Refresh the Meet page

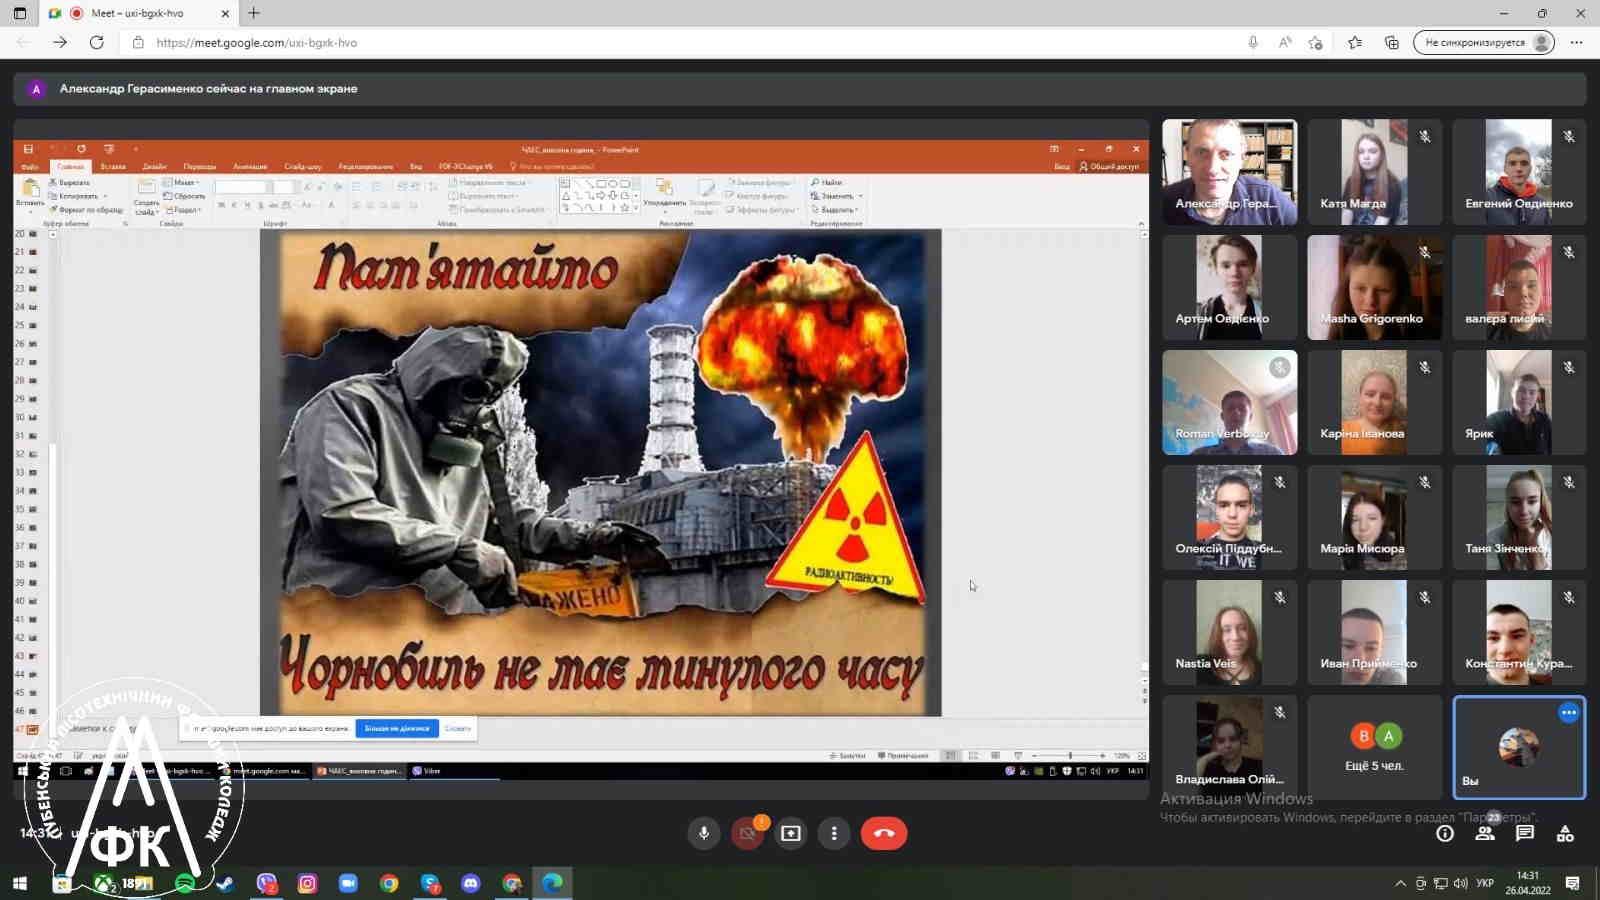click(x=97, y=42)
